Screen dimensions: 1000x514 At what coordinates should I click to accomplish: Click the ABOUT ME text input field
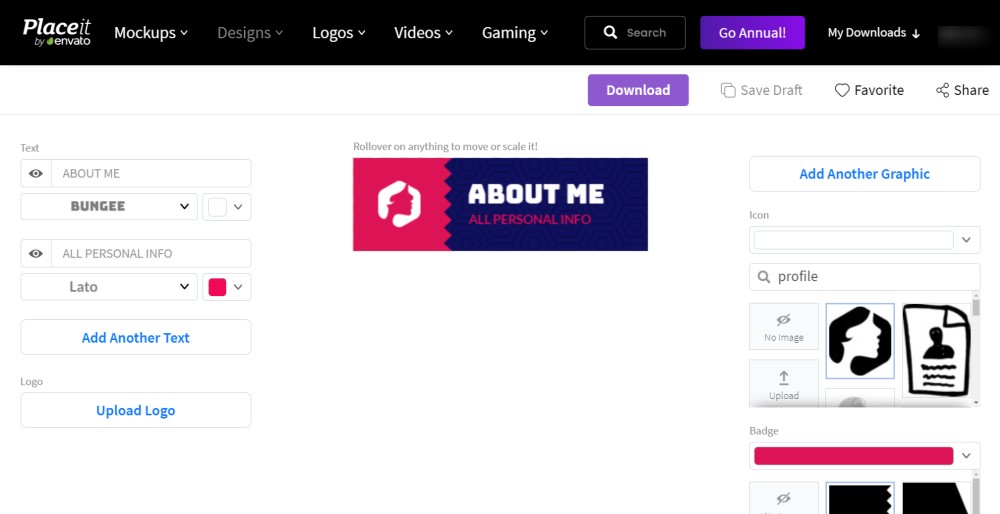pyautogui.click(x=151, y=173)
